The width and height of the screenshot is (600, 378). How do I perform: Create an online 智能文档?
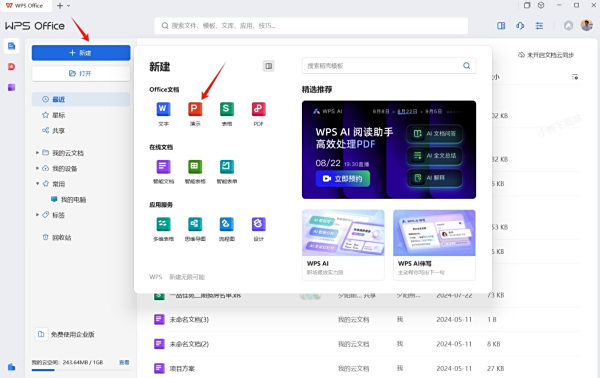click(163, 171)
